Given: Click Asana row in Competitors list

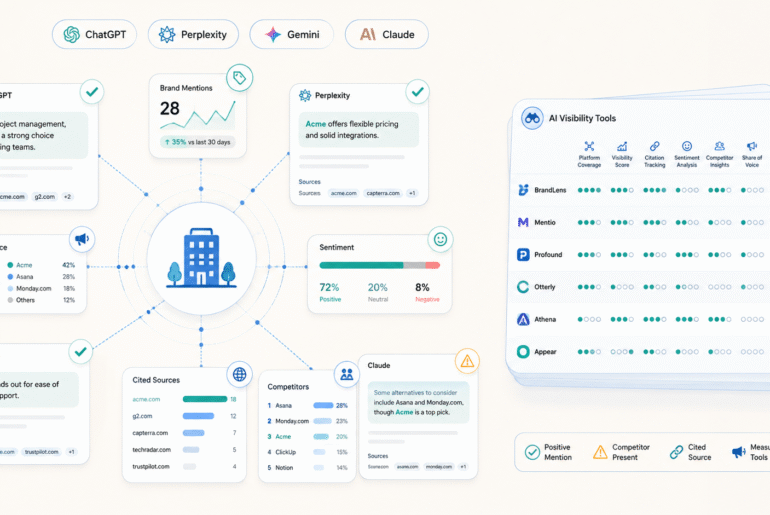Looking at the screenshot, I should pos(307,406).
